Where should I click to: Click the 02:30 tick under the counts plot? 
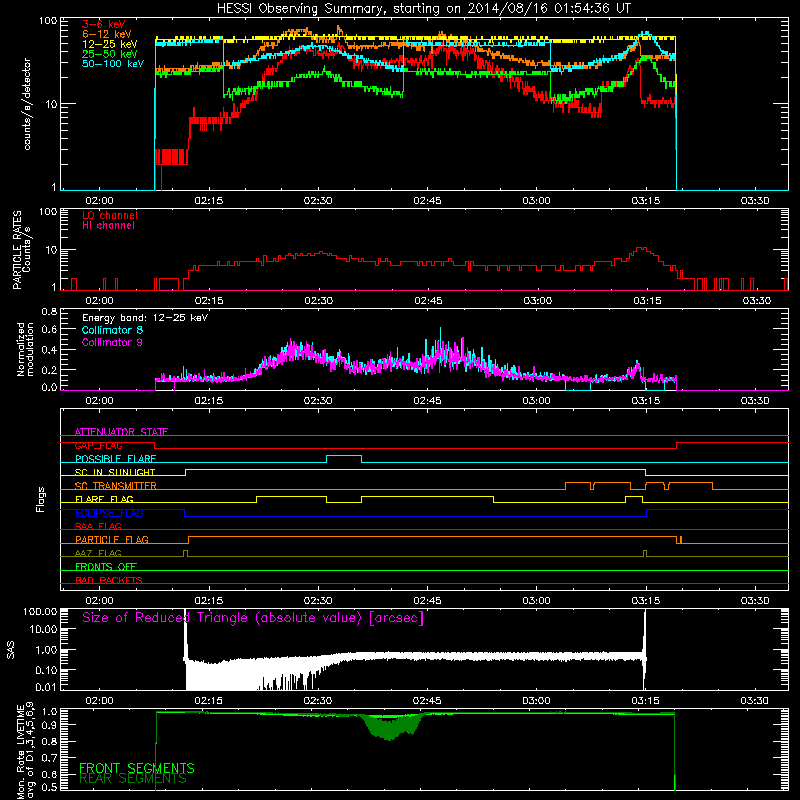317,201
